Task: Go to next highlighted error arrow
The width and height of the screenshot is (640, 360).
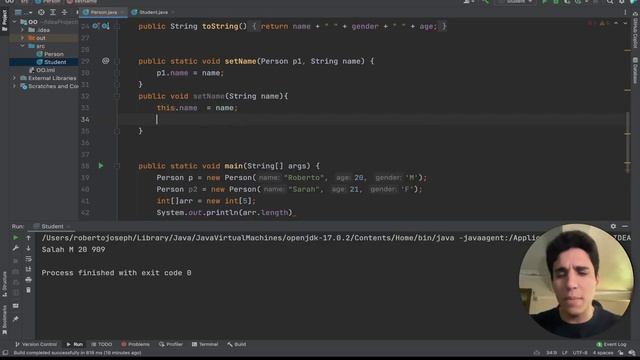Action: [x=624, y=23]
